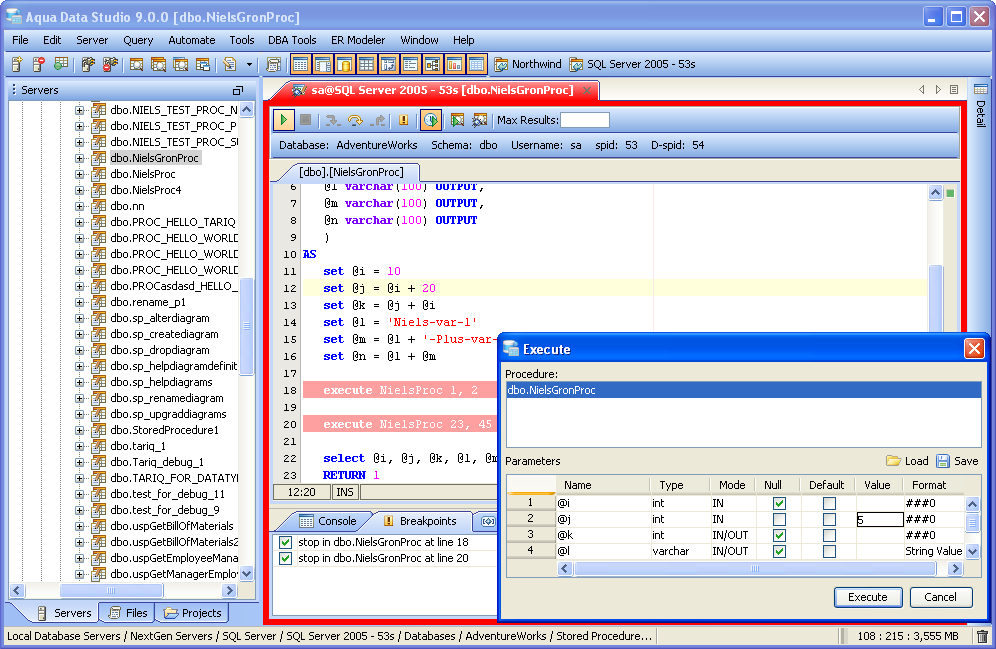The image size is (996, 649).
Task: Click the Execute button in the dialog
Action: [867, 597]
